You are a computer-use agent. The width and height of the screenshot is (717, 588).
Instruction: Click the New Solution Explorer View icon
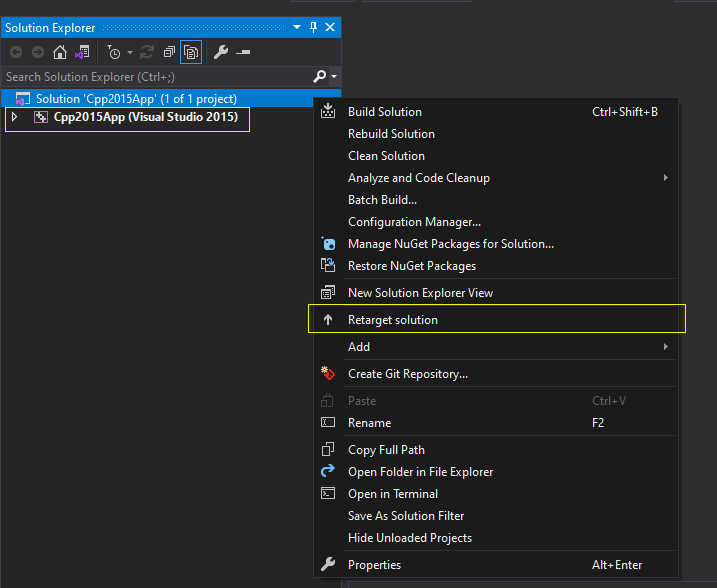[328, 292]
